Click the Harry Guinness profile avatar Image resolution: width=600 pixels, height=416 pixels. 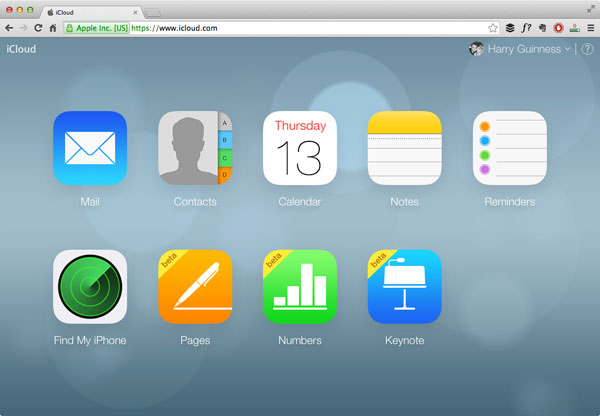476,49
